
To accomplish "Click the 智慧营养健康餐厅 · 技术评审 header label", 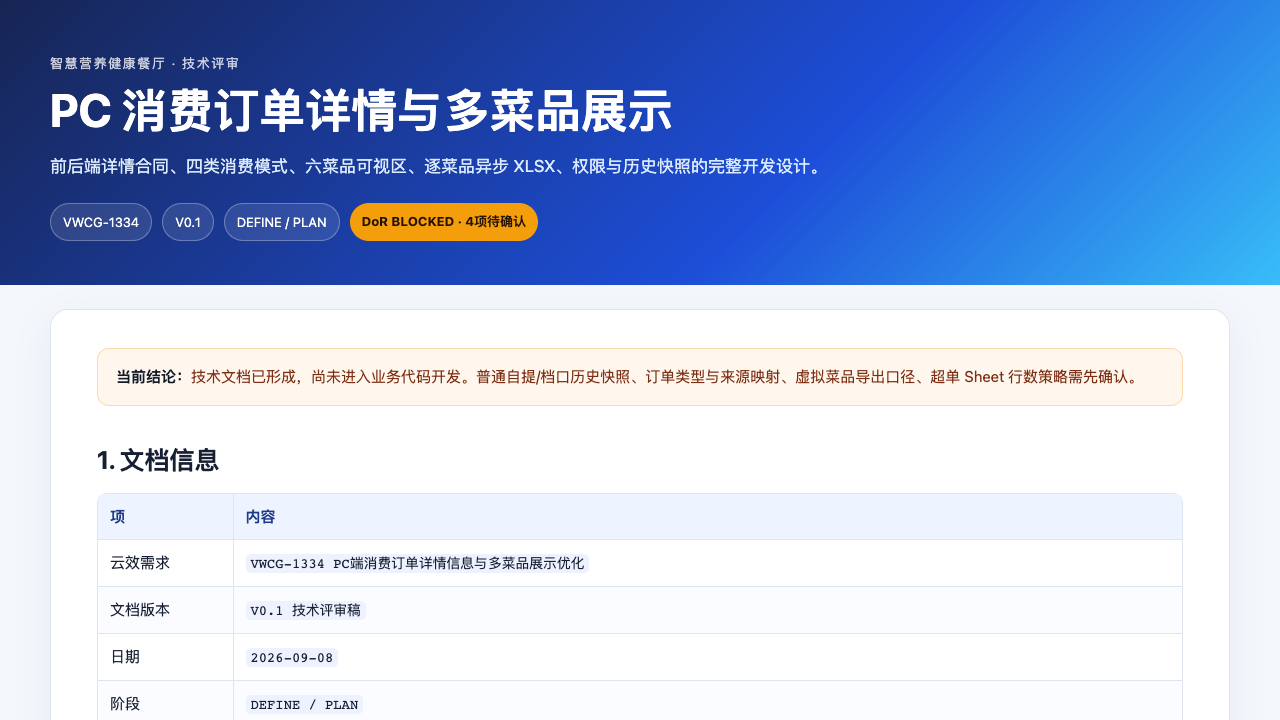I will (x=145, y=63).
